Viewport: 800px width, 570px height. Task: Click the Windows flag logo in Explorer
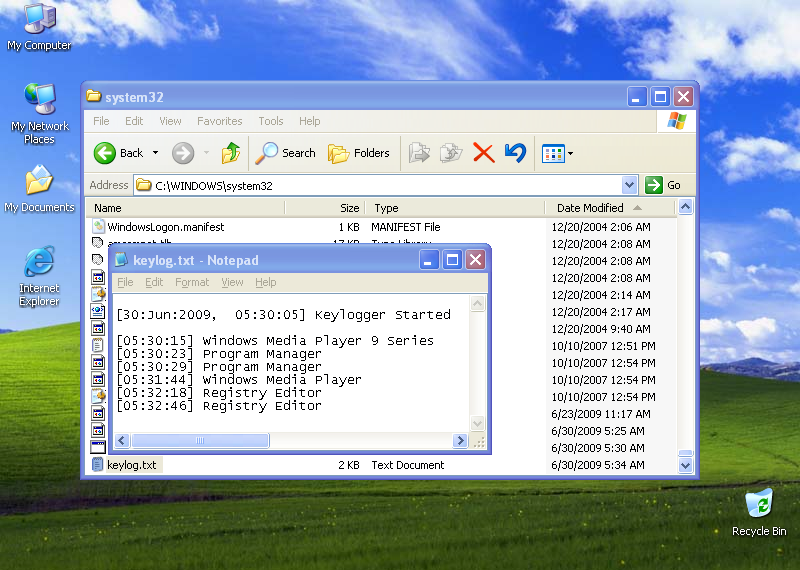tap(677, 121)
